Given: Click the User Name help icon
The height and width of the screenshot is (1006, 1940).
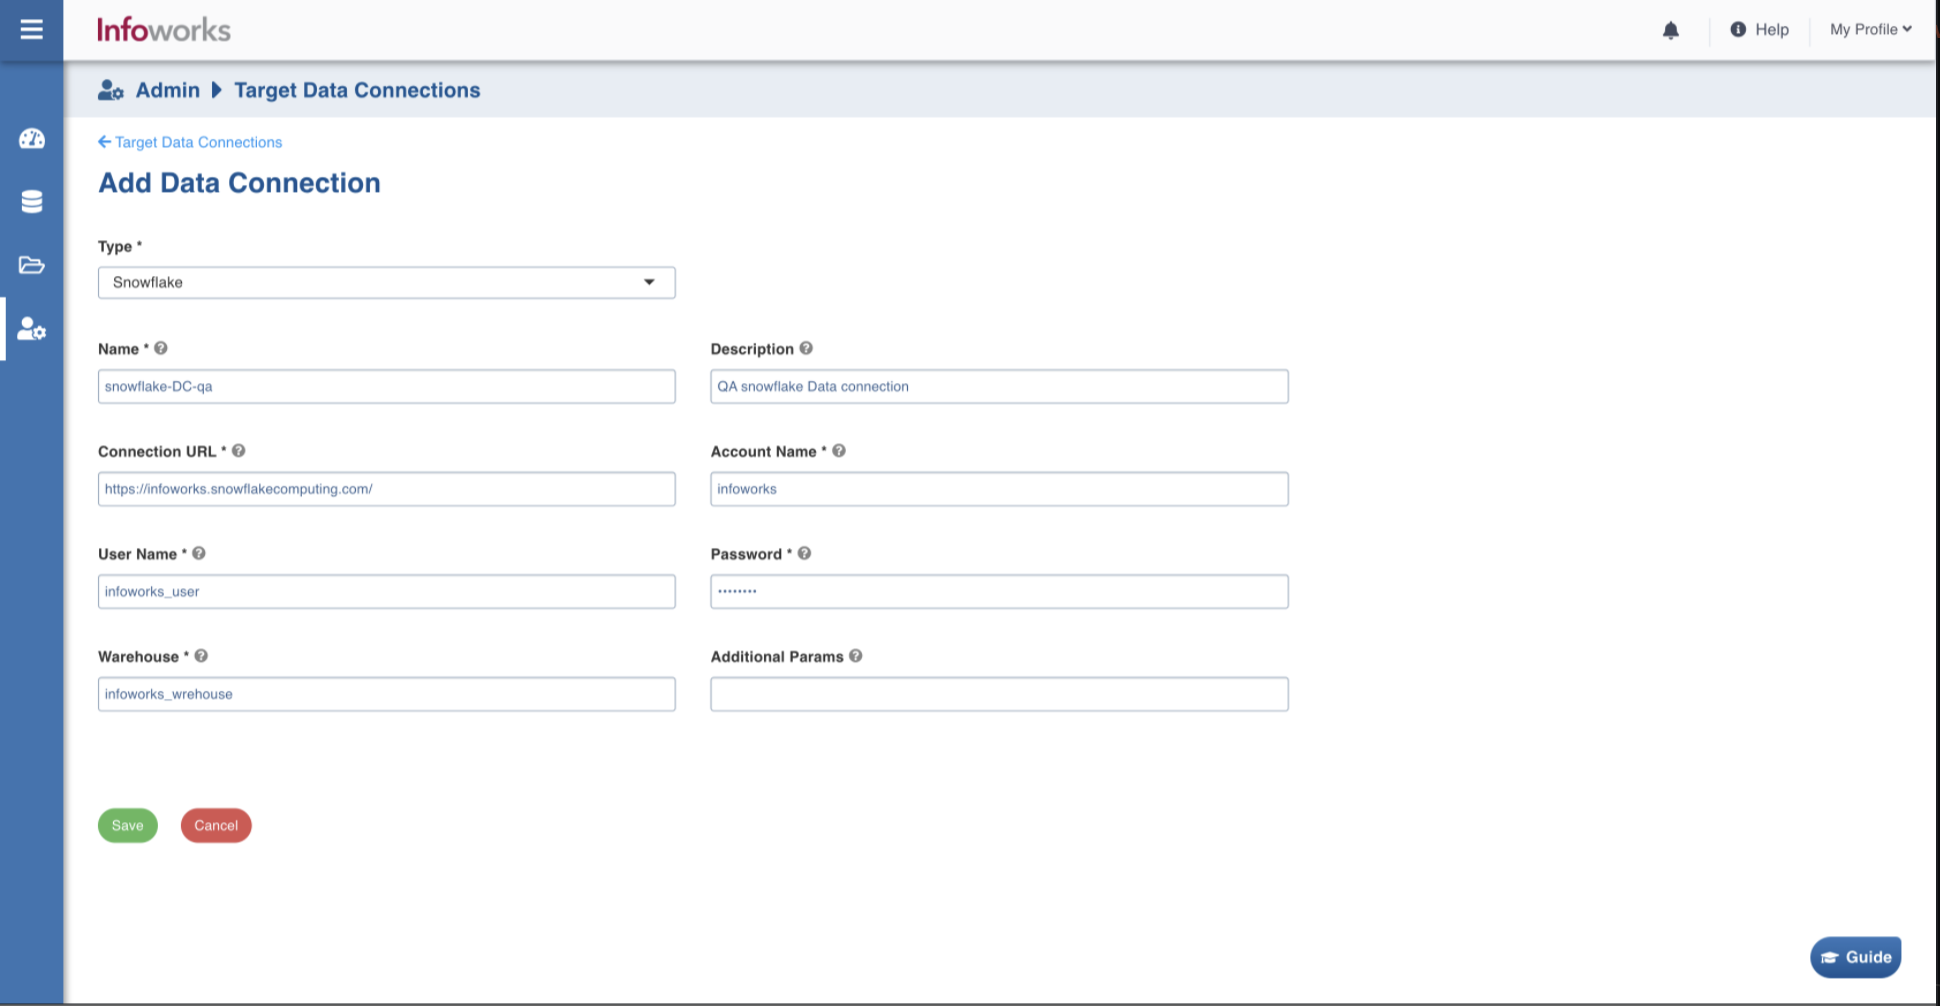Looking at the screenshot, I should coord(199,553).
